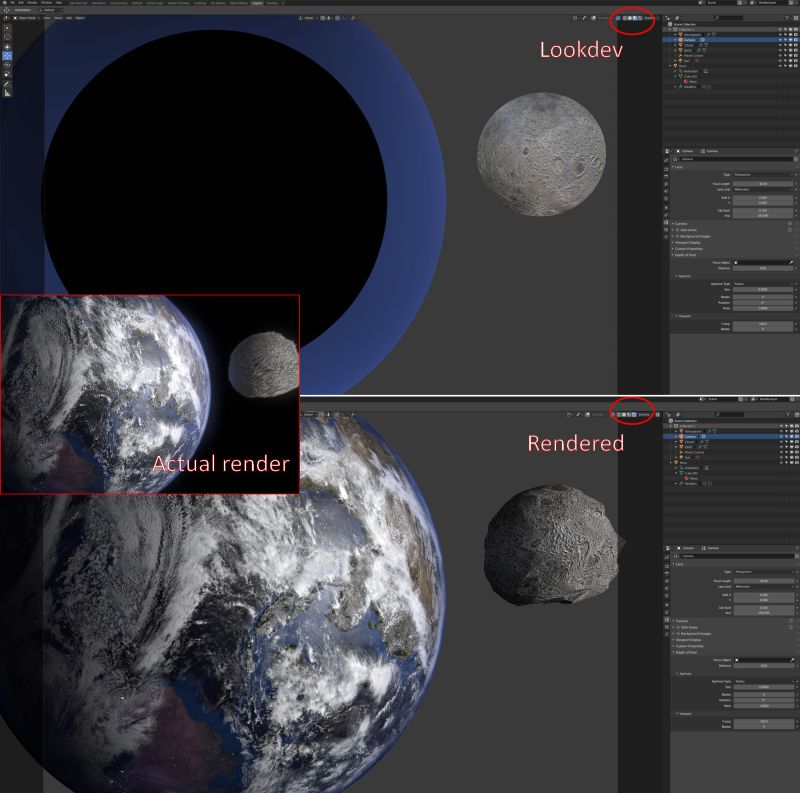Click the X to unlink the Camera data-block
The height and width of the screenshot is (793, 800).
click(797, 159)
